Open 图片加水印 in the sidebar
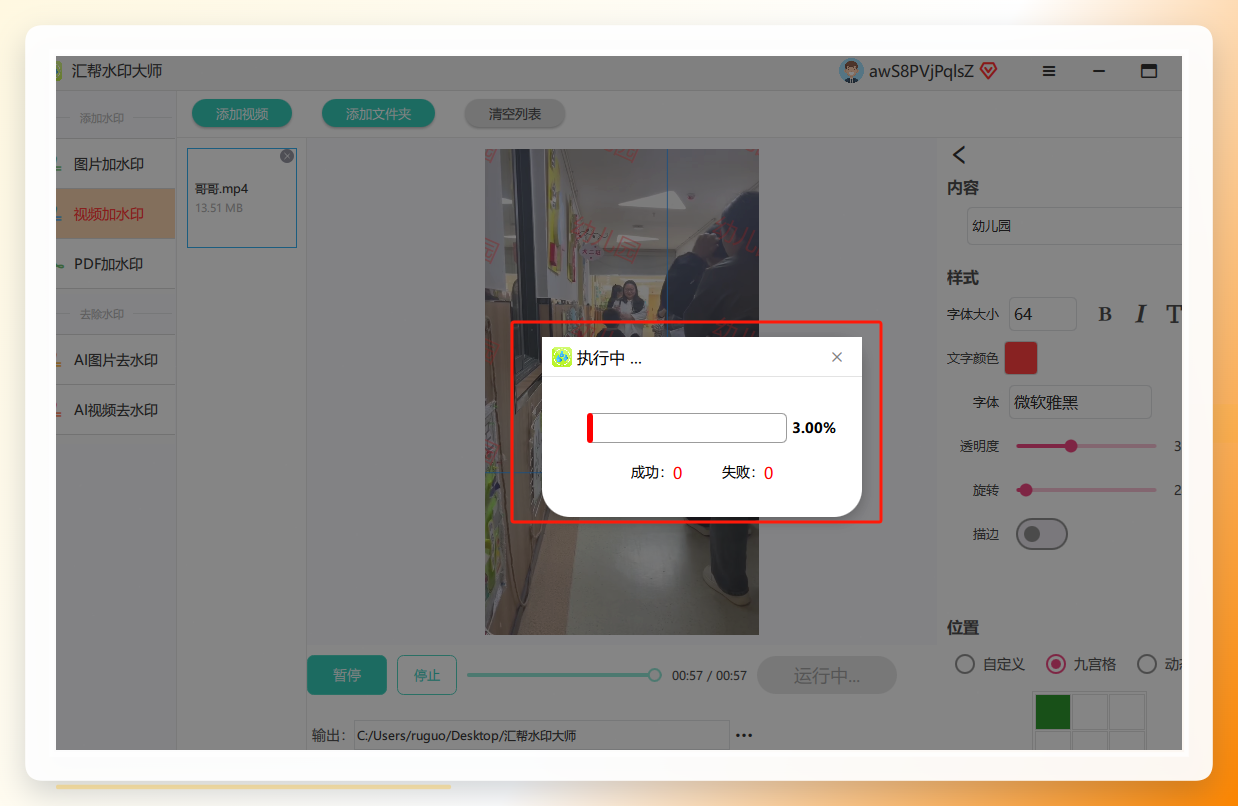The image size is (1238, 806). 116,164
